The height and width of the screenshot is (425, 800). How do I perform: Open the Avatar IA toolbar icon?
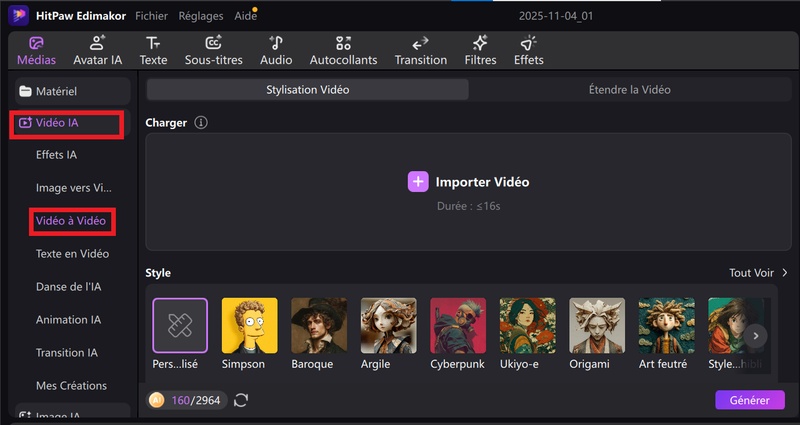tap(97, 43)
